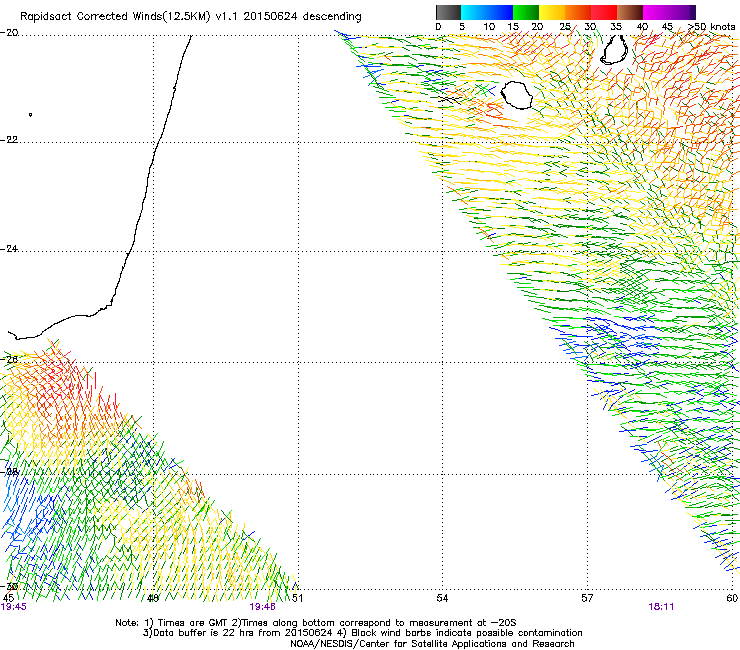Image resolution: width=740 pixels, height=650 pixels.
Task: Click the 48 longitude axis label
Action: (153, 598)
